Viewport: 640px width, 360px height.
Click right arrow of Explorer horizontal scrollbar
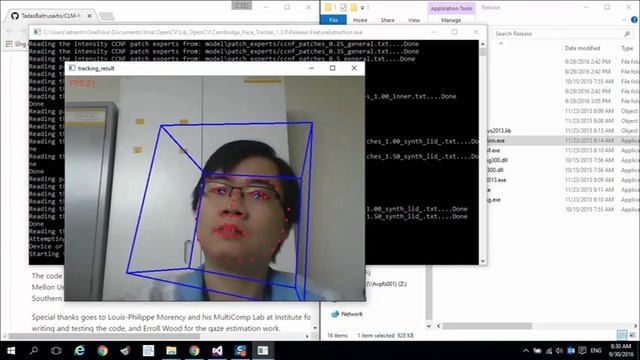pyautogui.click(x=636, y=326)
